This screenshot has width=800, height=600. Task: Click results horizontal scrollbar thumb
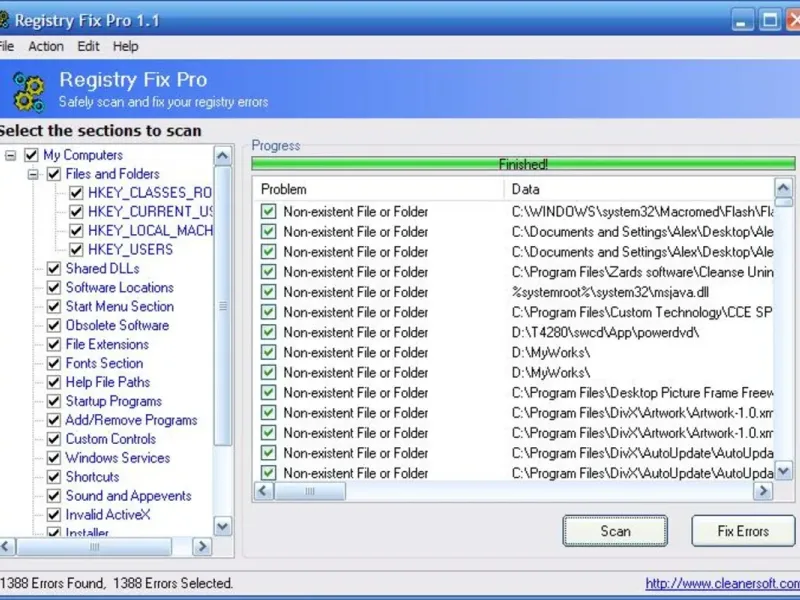click(x=310, y=491)
